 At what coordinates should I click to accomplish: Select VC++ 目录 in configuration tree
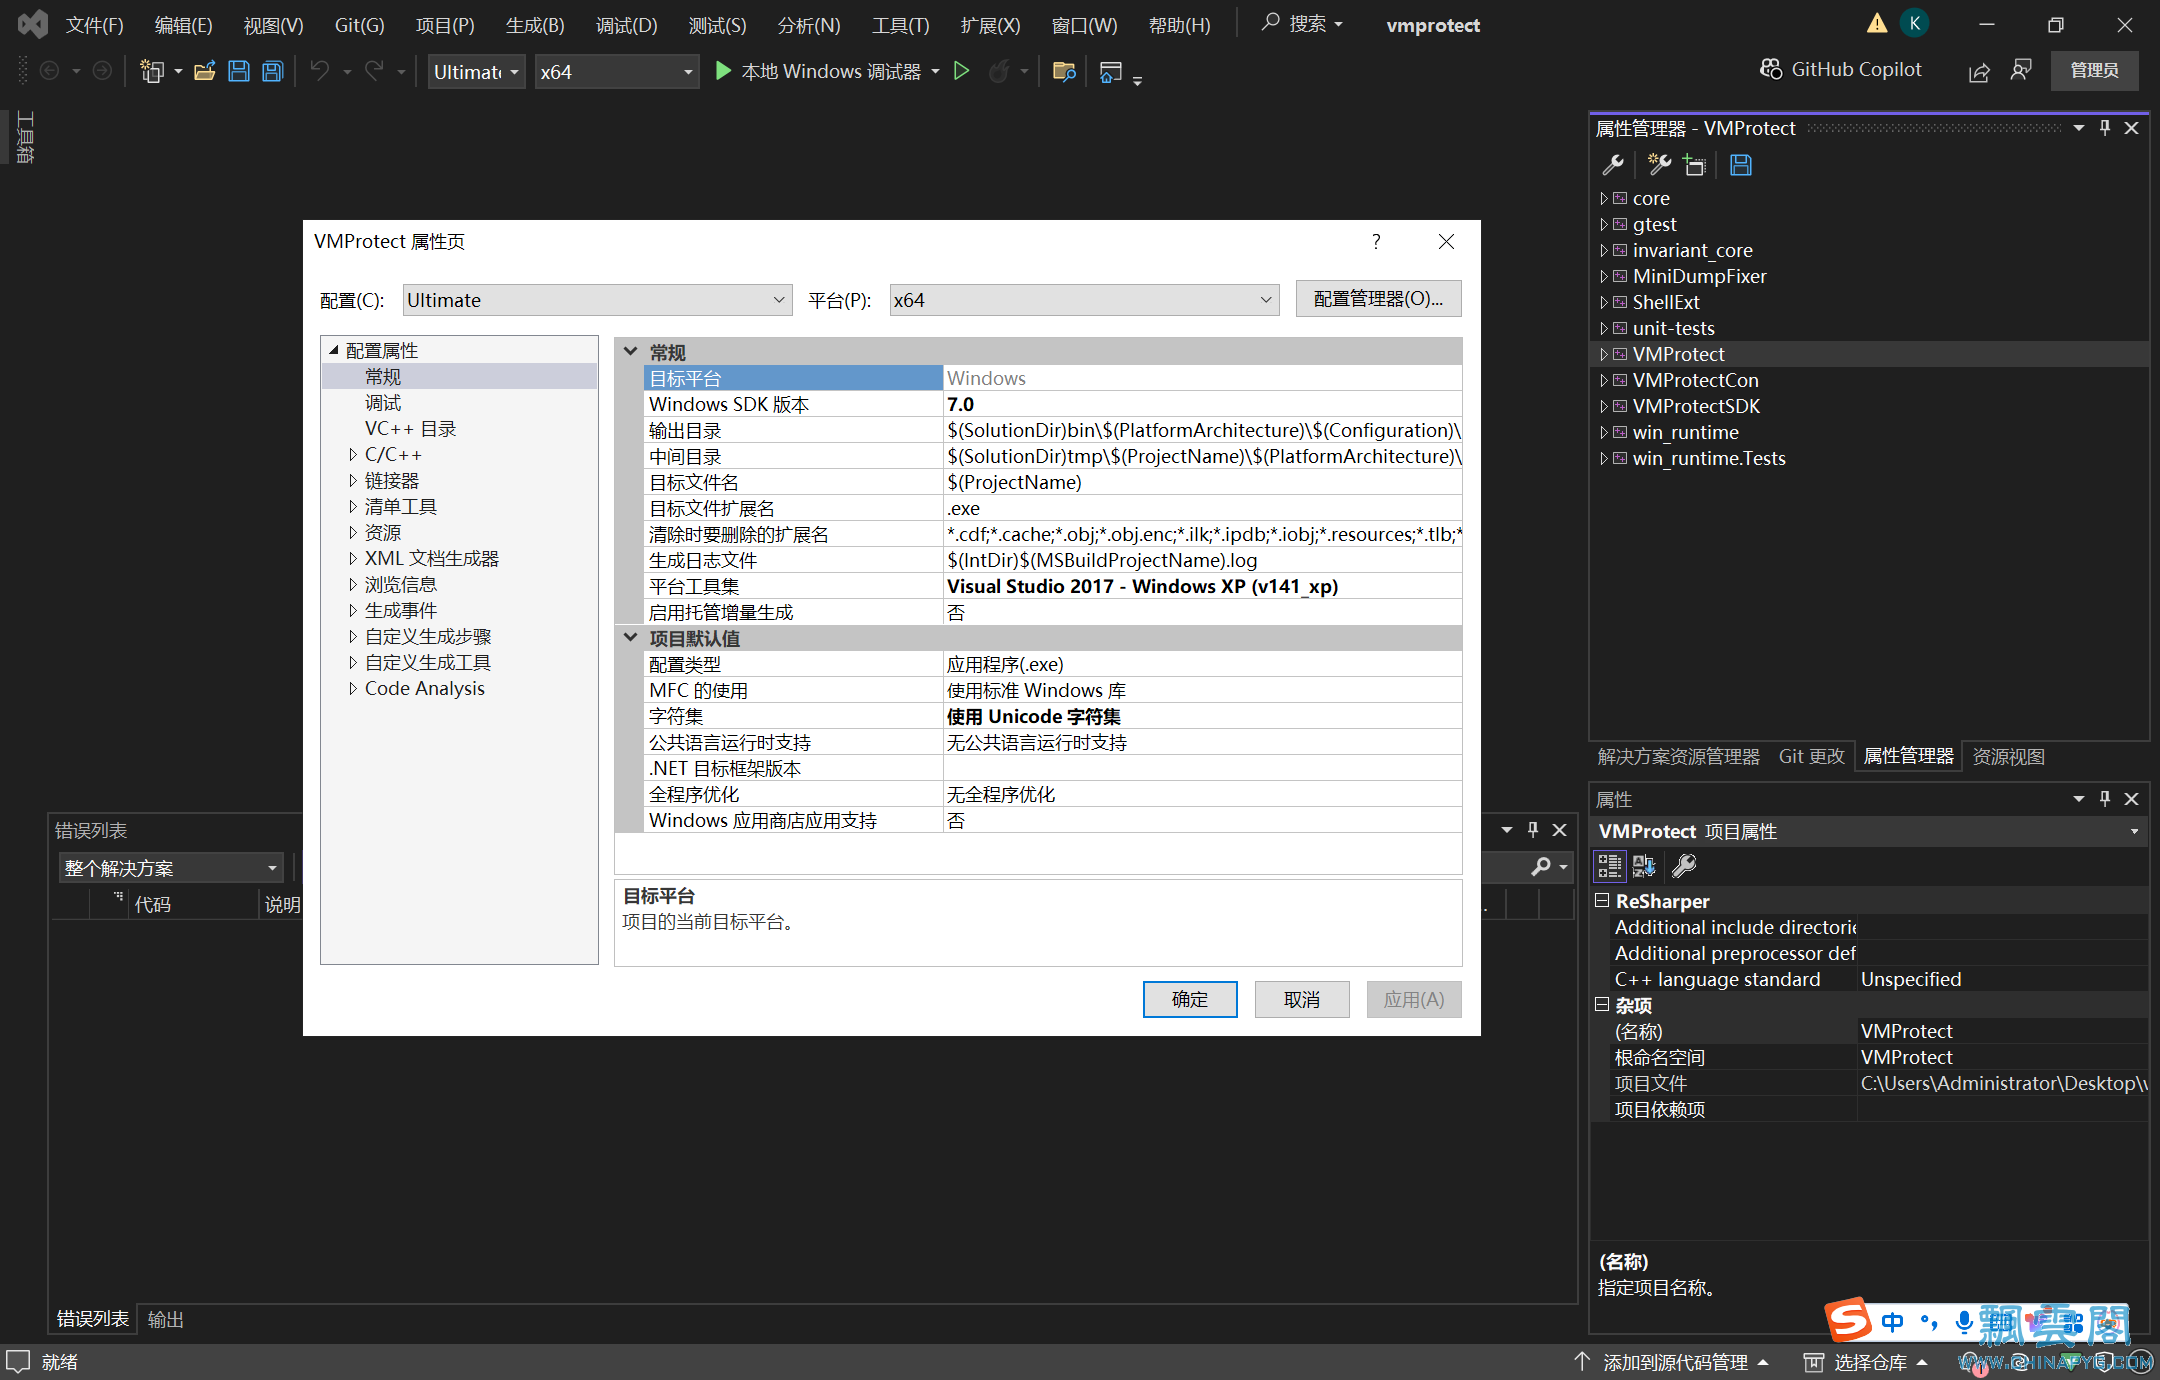click(410, 429)
